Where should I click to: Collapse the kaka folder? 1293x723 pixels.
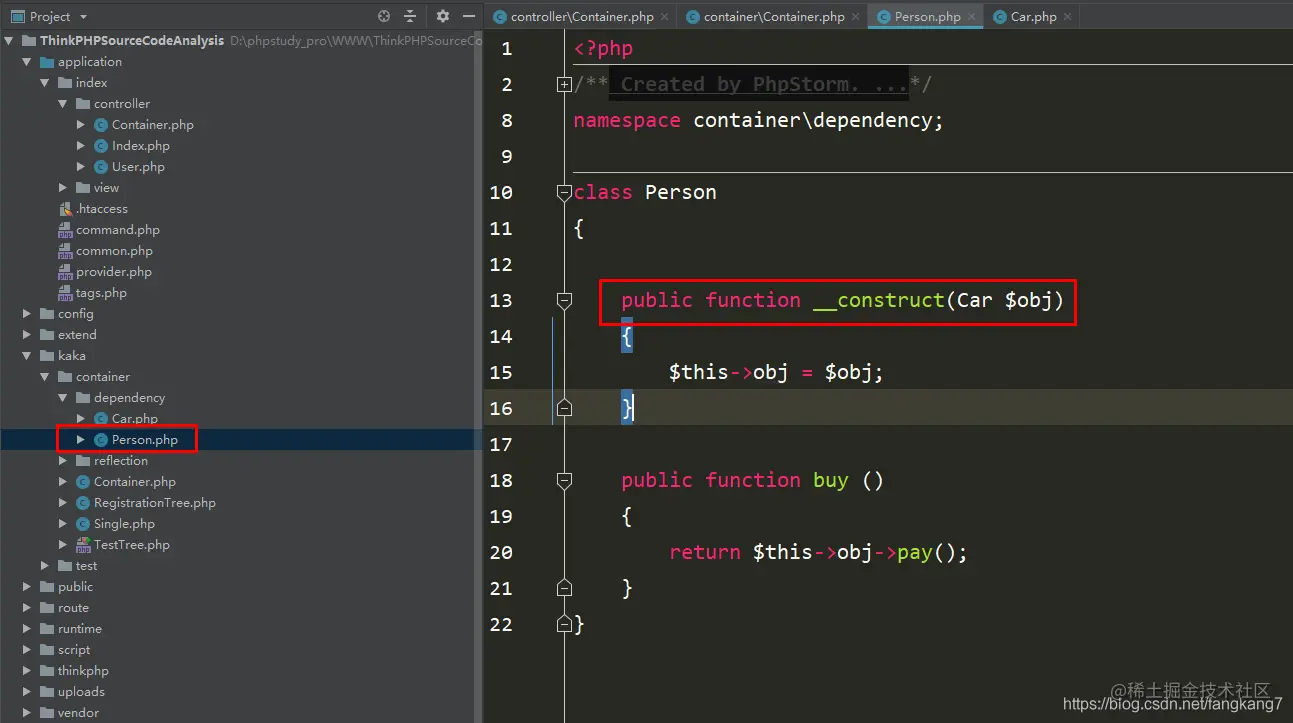click(x=27, y=356)
